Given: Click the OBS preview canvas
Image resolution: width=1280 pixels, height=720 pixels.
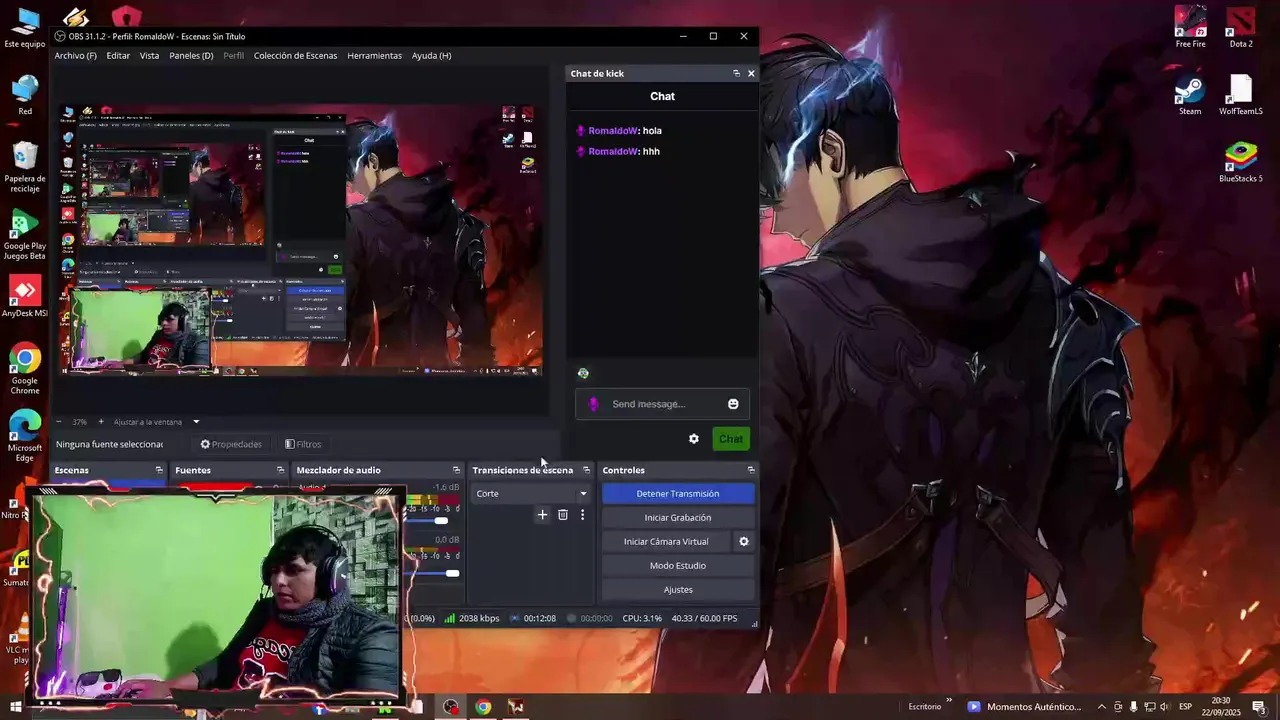Looking at the screenshot, I should [x=300, y=239].
